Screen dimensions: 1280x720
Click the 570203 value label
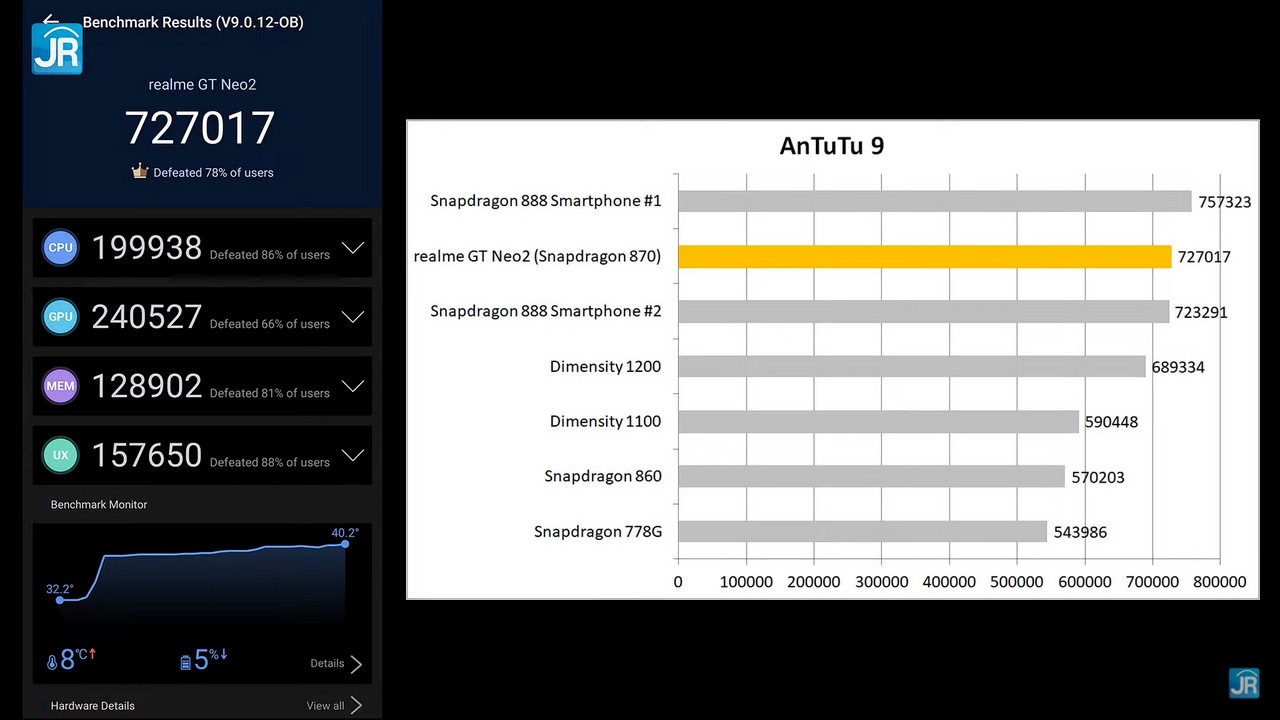pos(1098,477)
